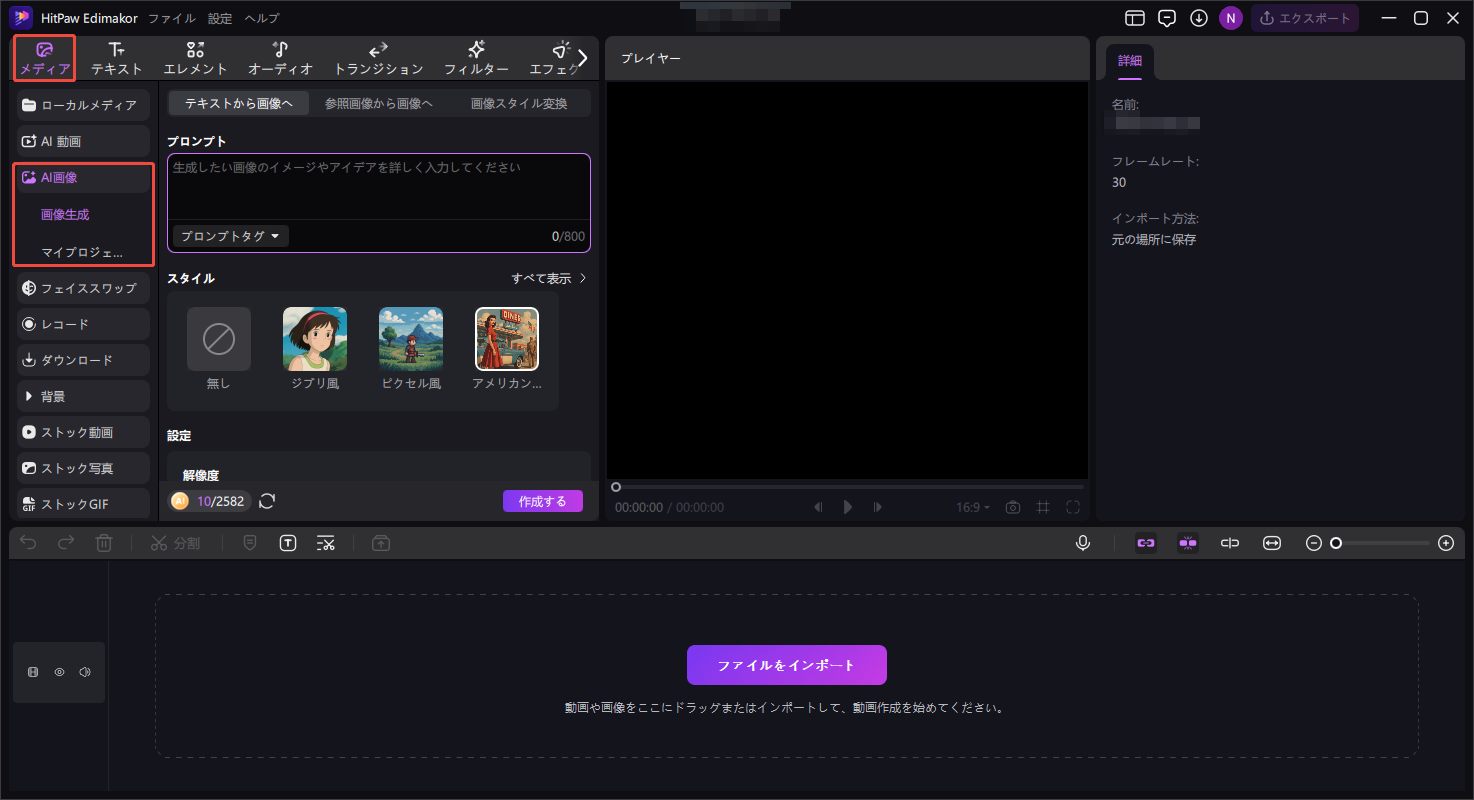Collapse the AI画像 sidebar section
Image resolution: width=1474 pixels, height=800 pixels.
tap(84, 177)
